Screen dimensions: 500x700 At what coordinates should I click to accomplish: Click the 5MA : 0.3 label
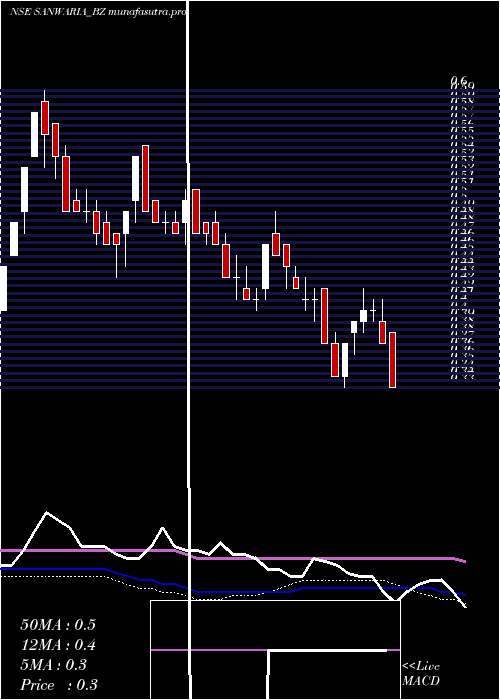[54, 665]
